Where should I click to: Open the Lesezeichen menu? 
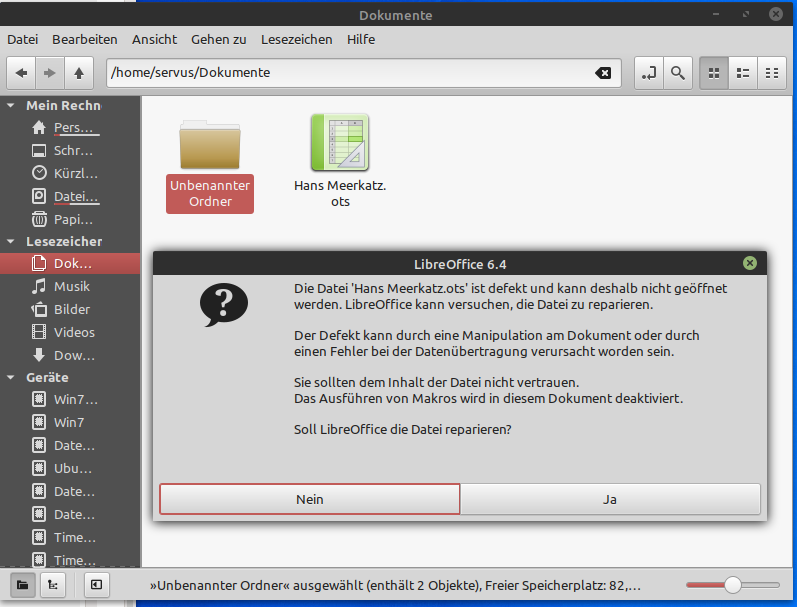[296, 40]
